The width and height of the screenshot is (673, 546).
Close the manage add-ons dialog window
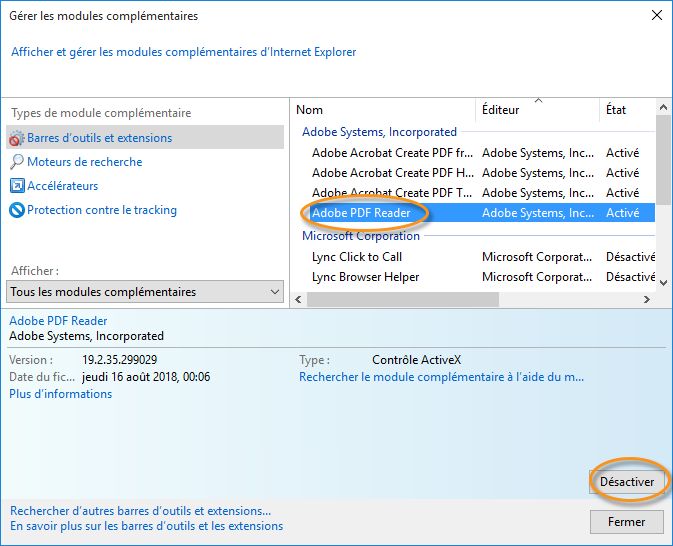[x=656, y=16]
